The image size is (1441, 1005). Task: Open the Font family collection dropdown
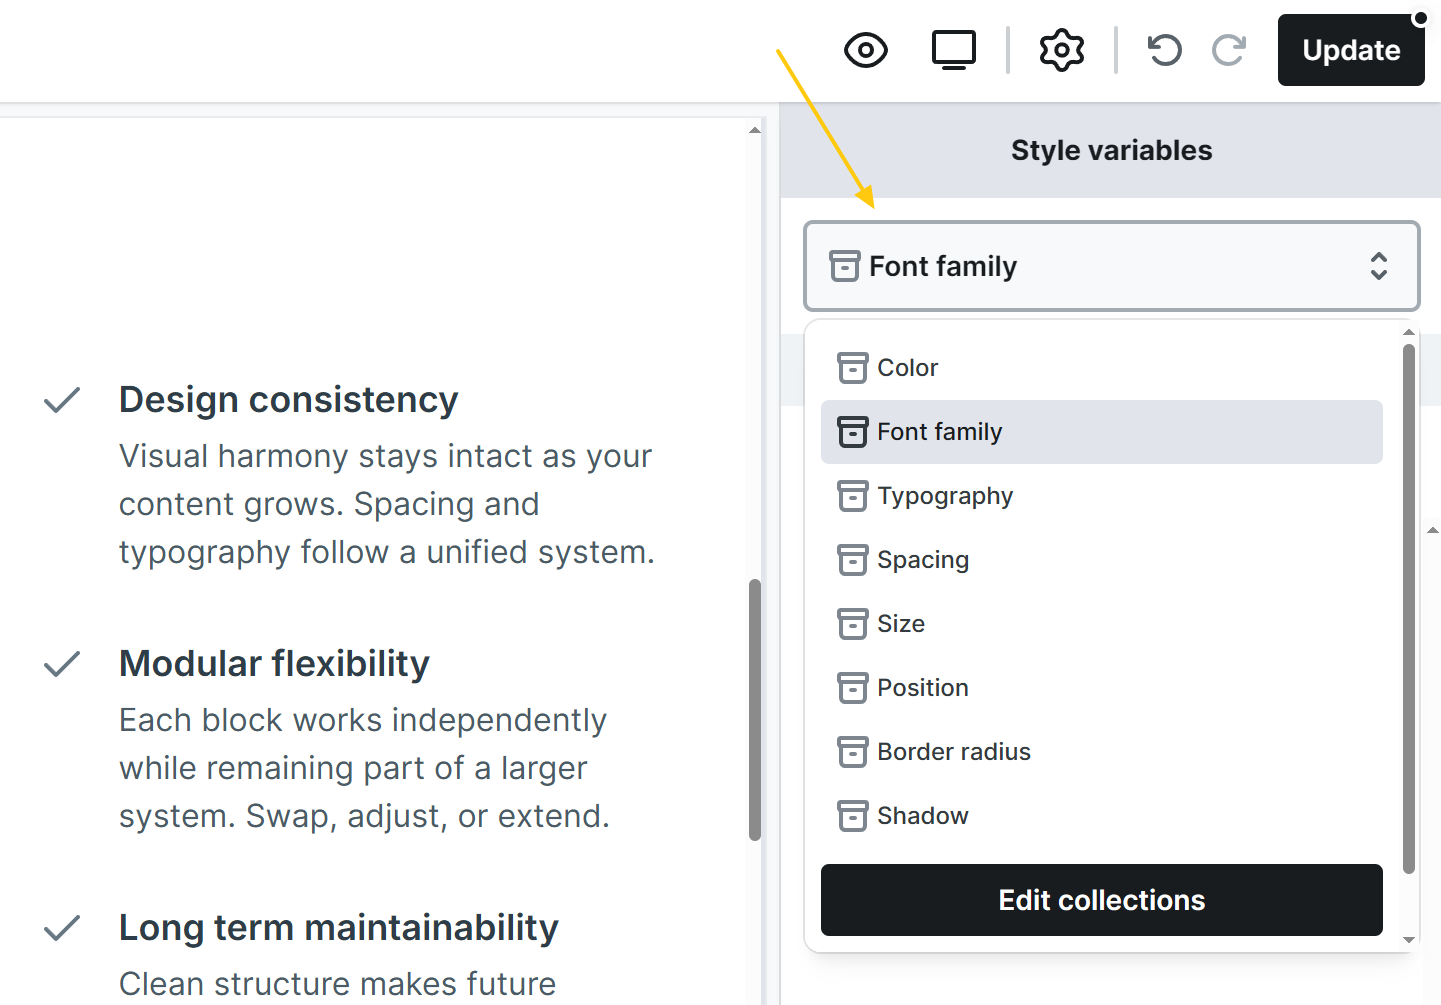pos(1110,266)
